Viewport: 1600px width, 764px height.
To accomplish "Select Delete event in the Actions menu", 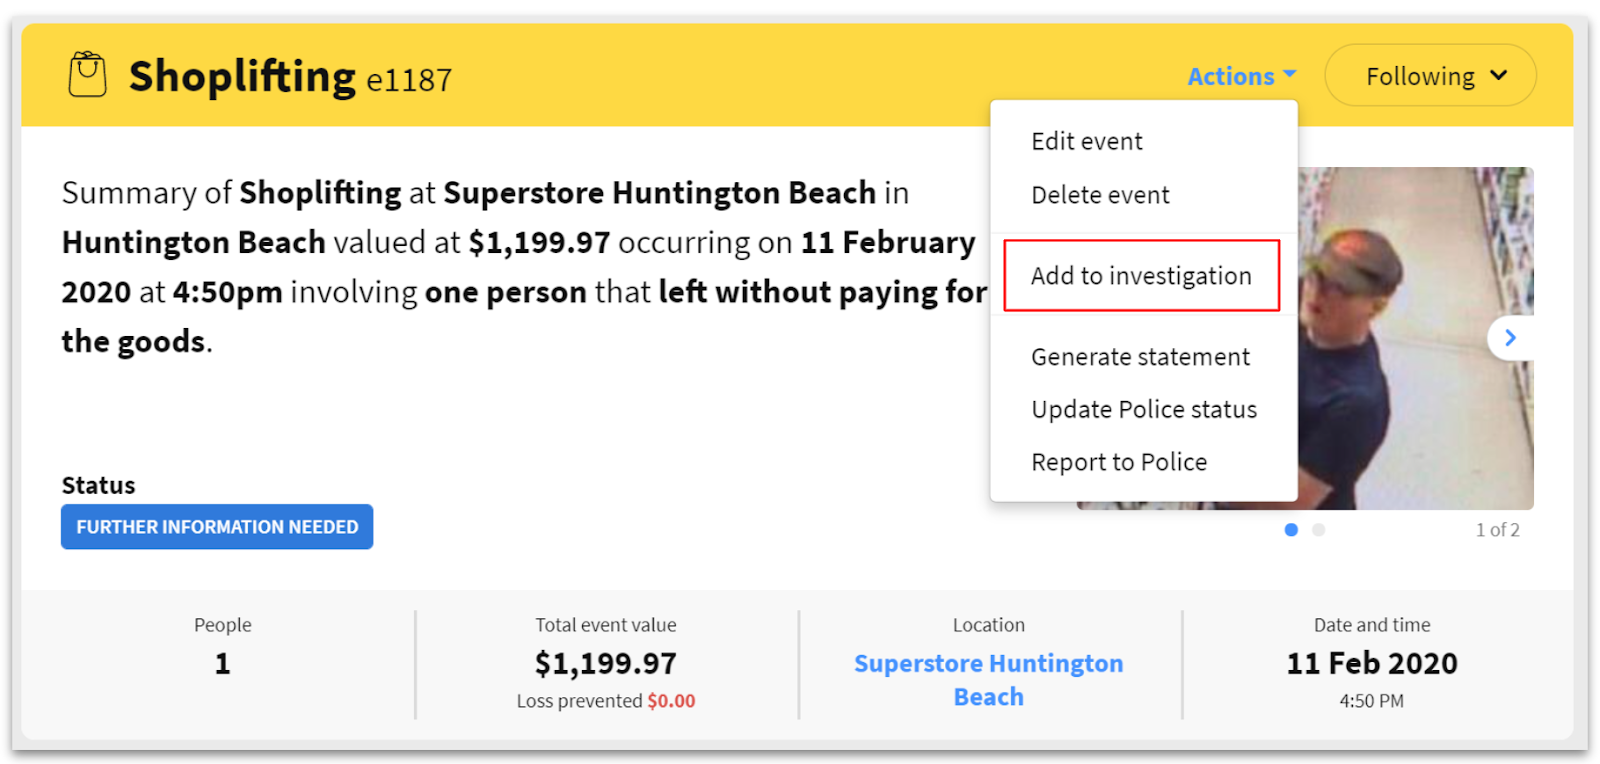I will pos(1100,195).
